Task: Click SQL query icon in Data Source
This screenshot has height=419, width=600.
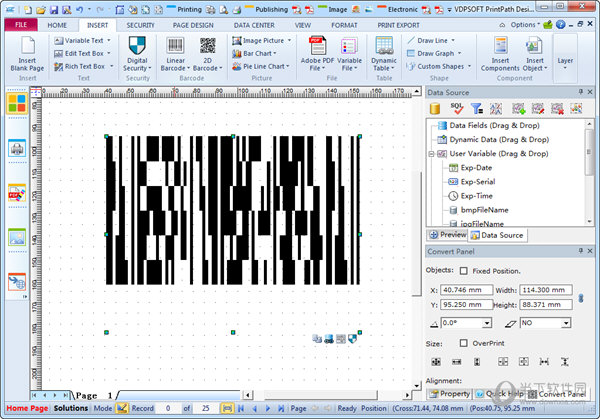Action: [457, 109]
